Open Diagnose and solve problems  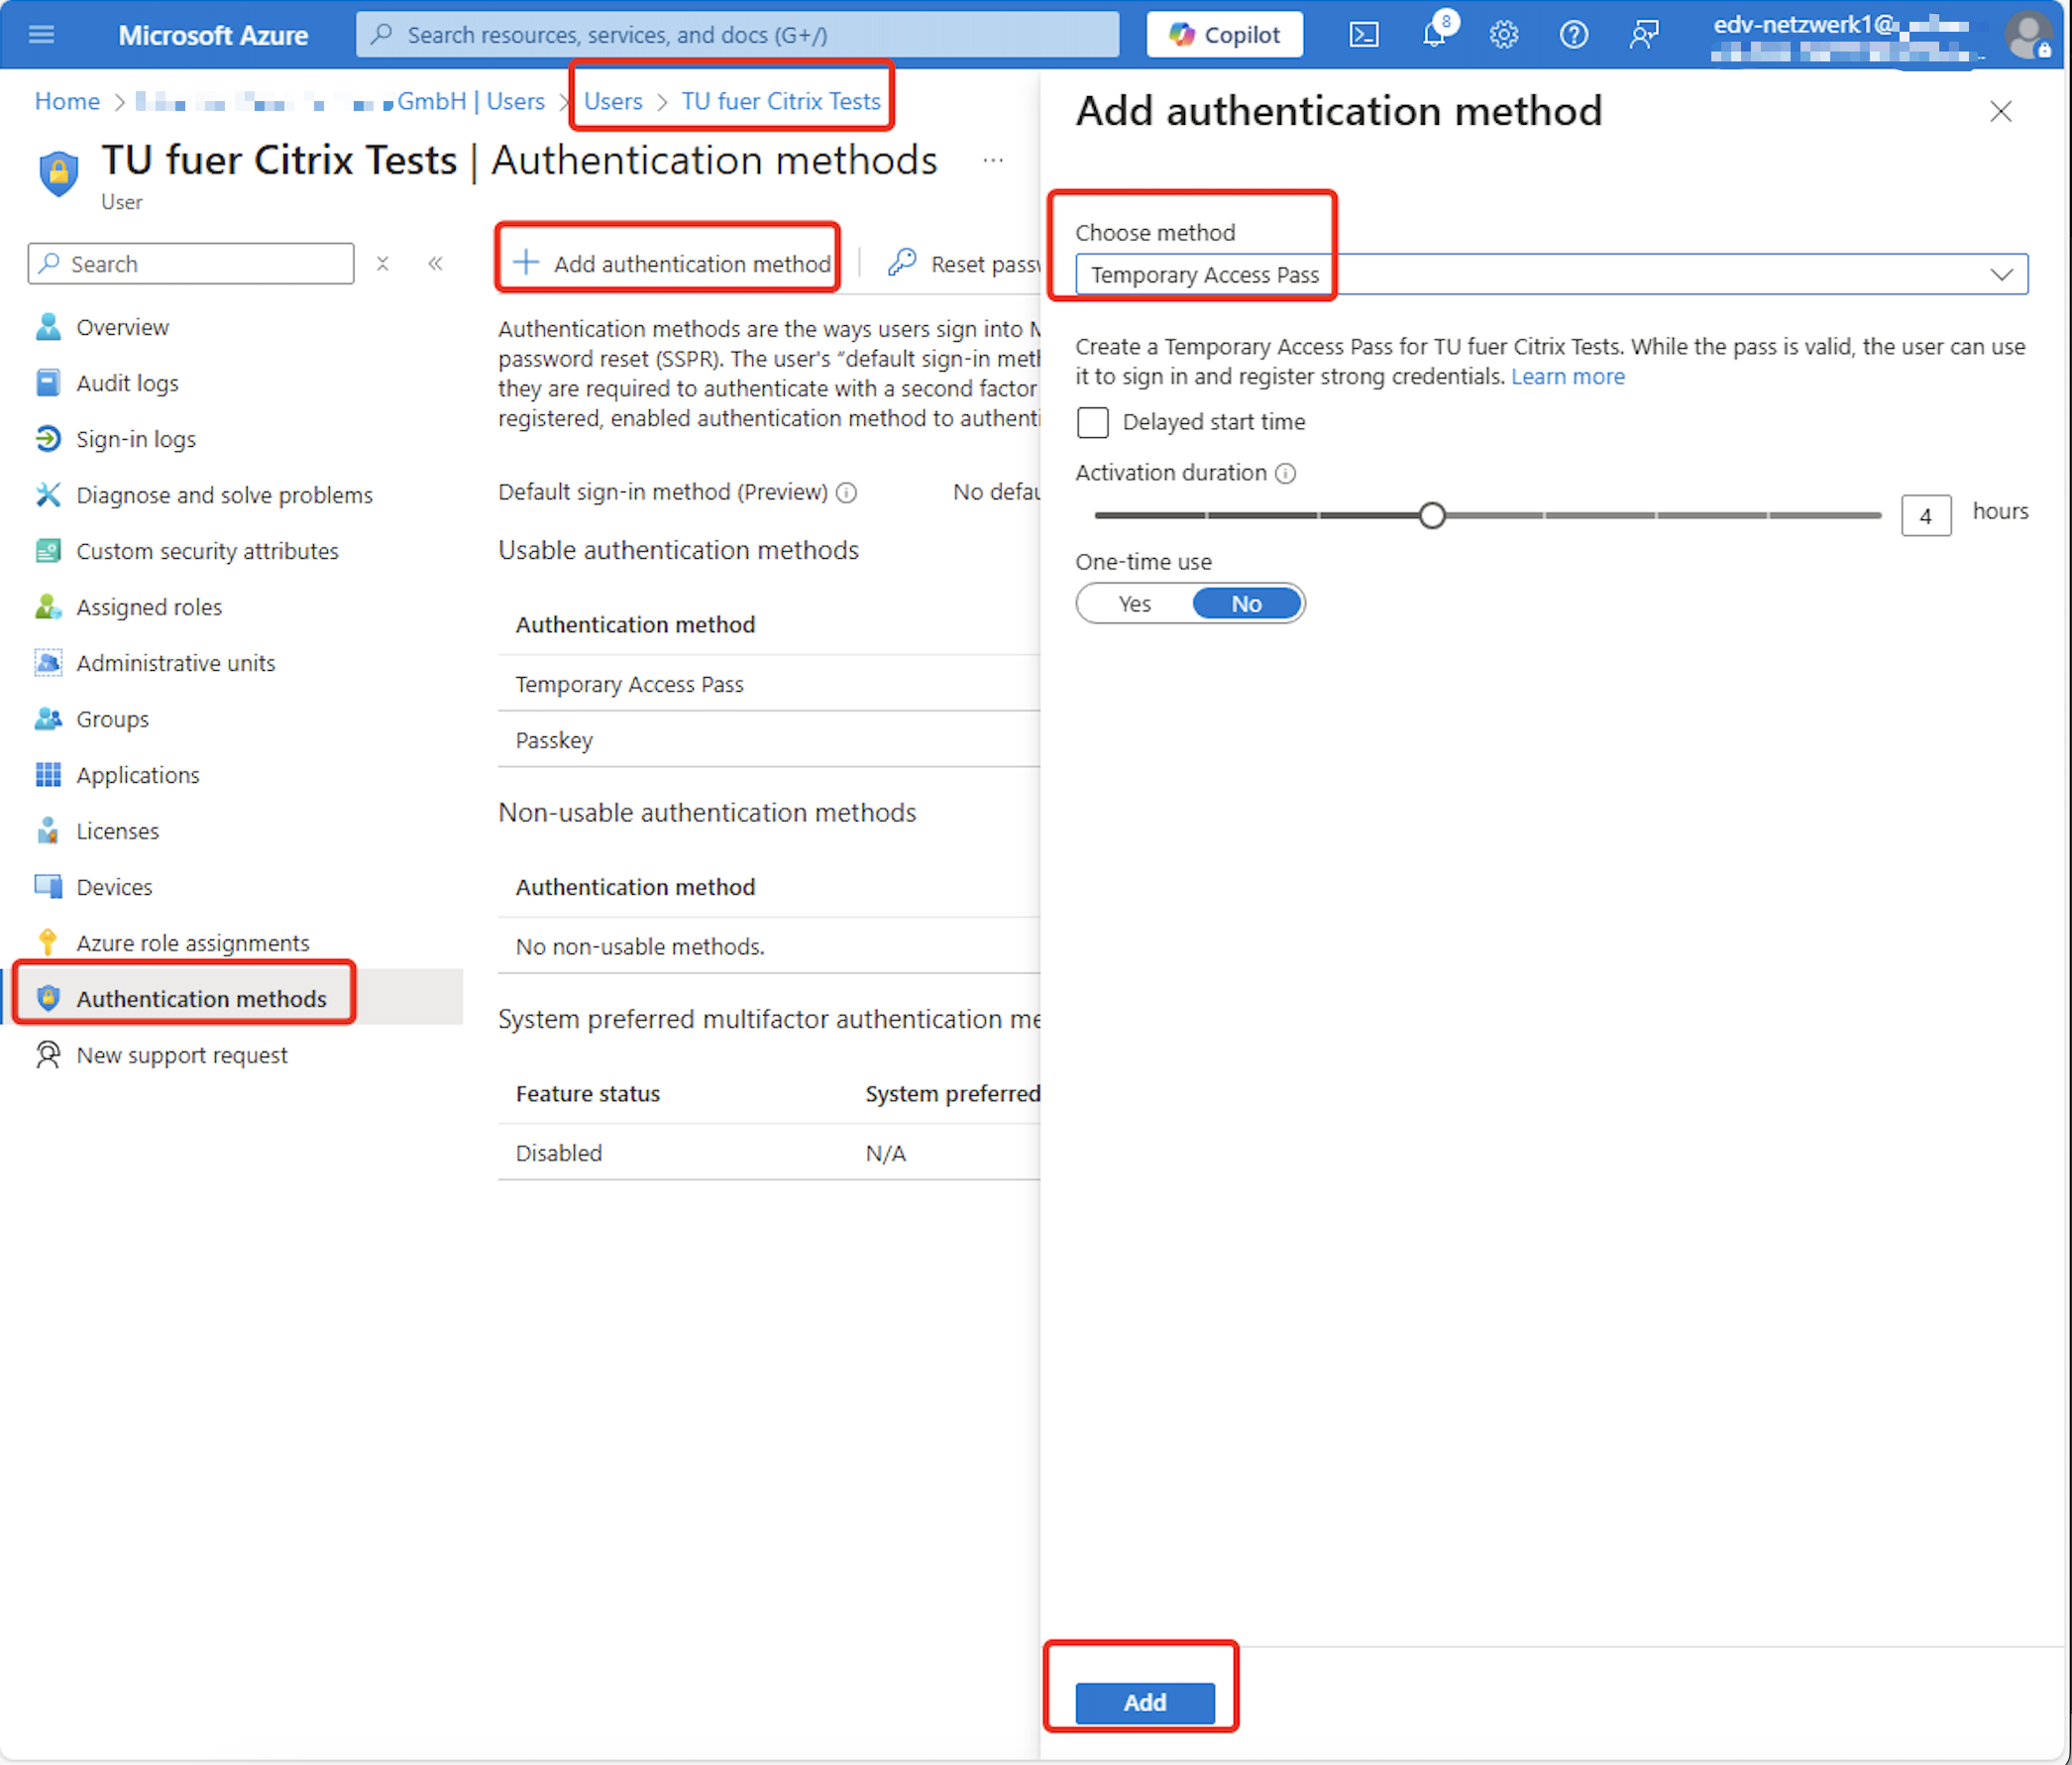pos(224,495)
